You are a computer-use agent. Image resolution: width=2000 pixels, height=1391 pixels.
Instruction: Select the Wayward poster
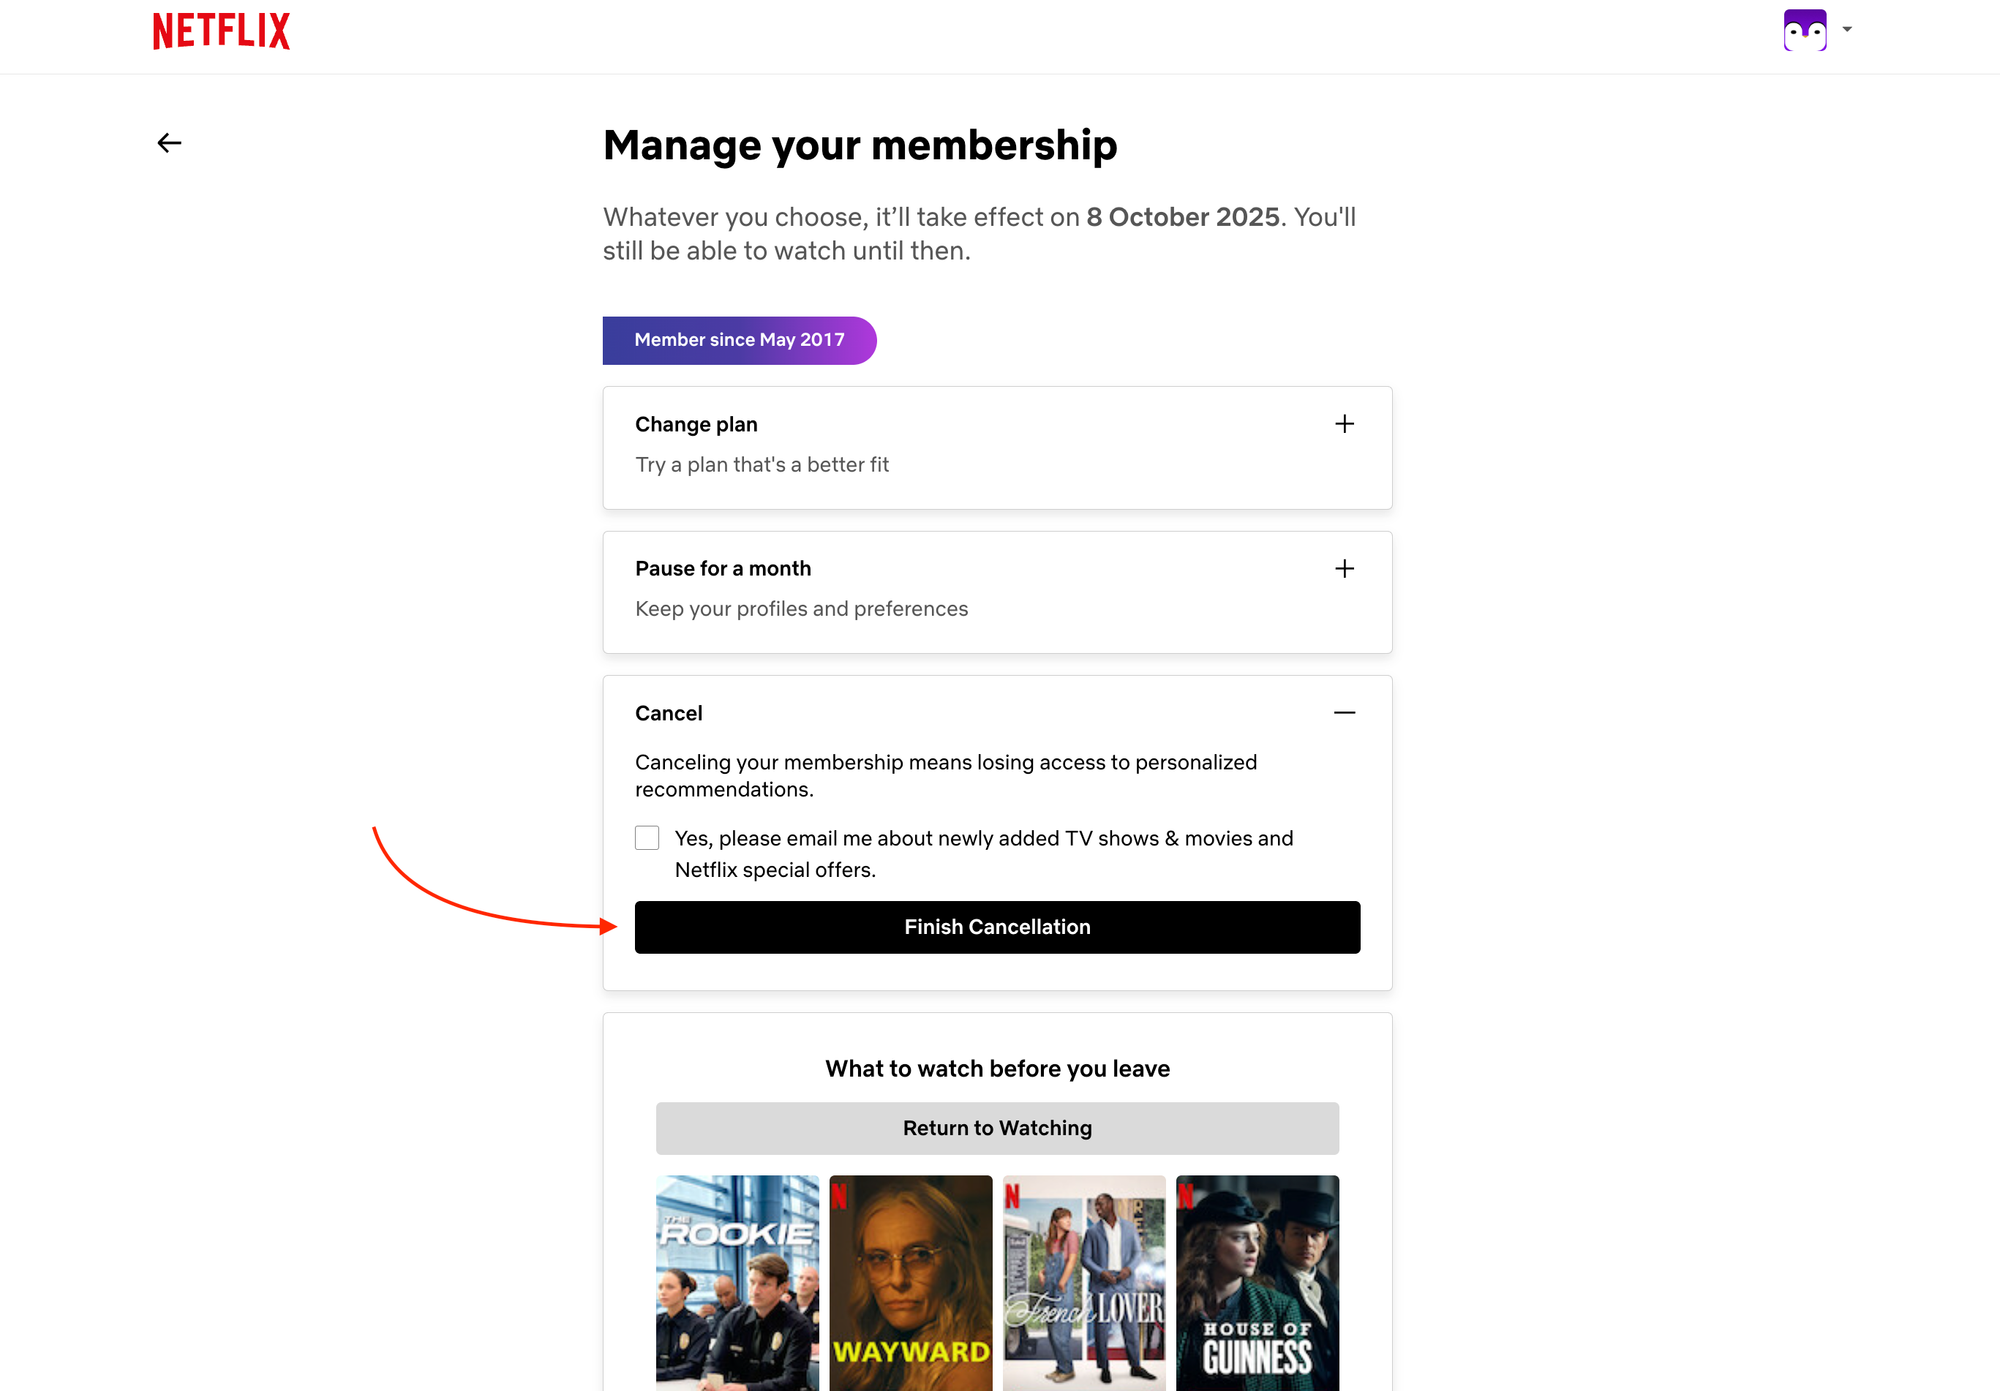[910, 1282]
